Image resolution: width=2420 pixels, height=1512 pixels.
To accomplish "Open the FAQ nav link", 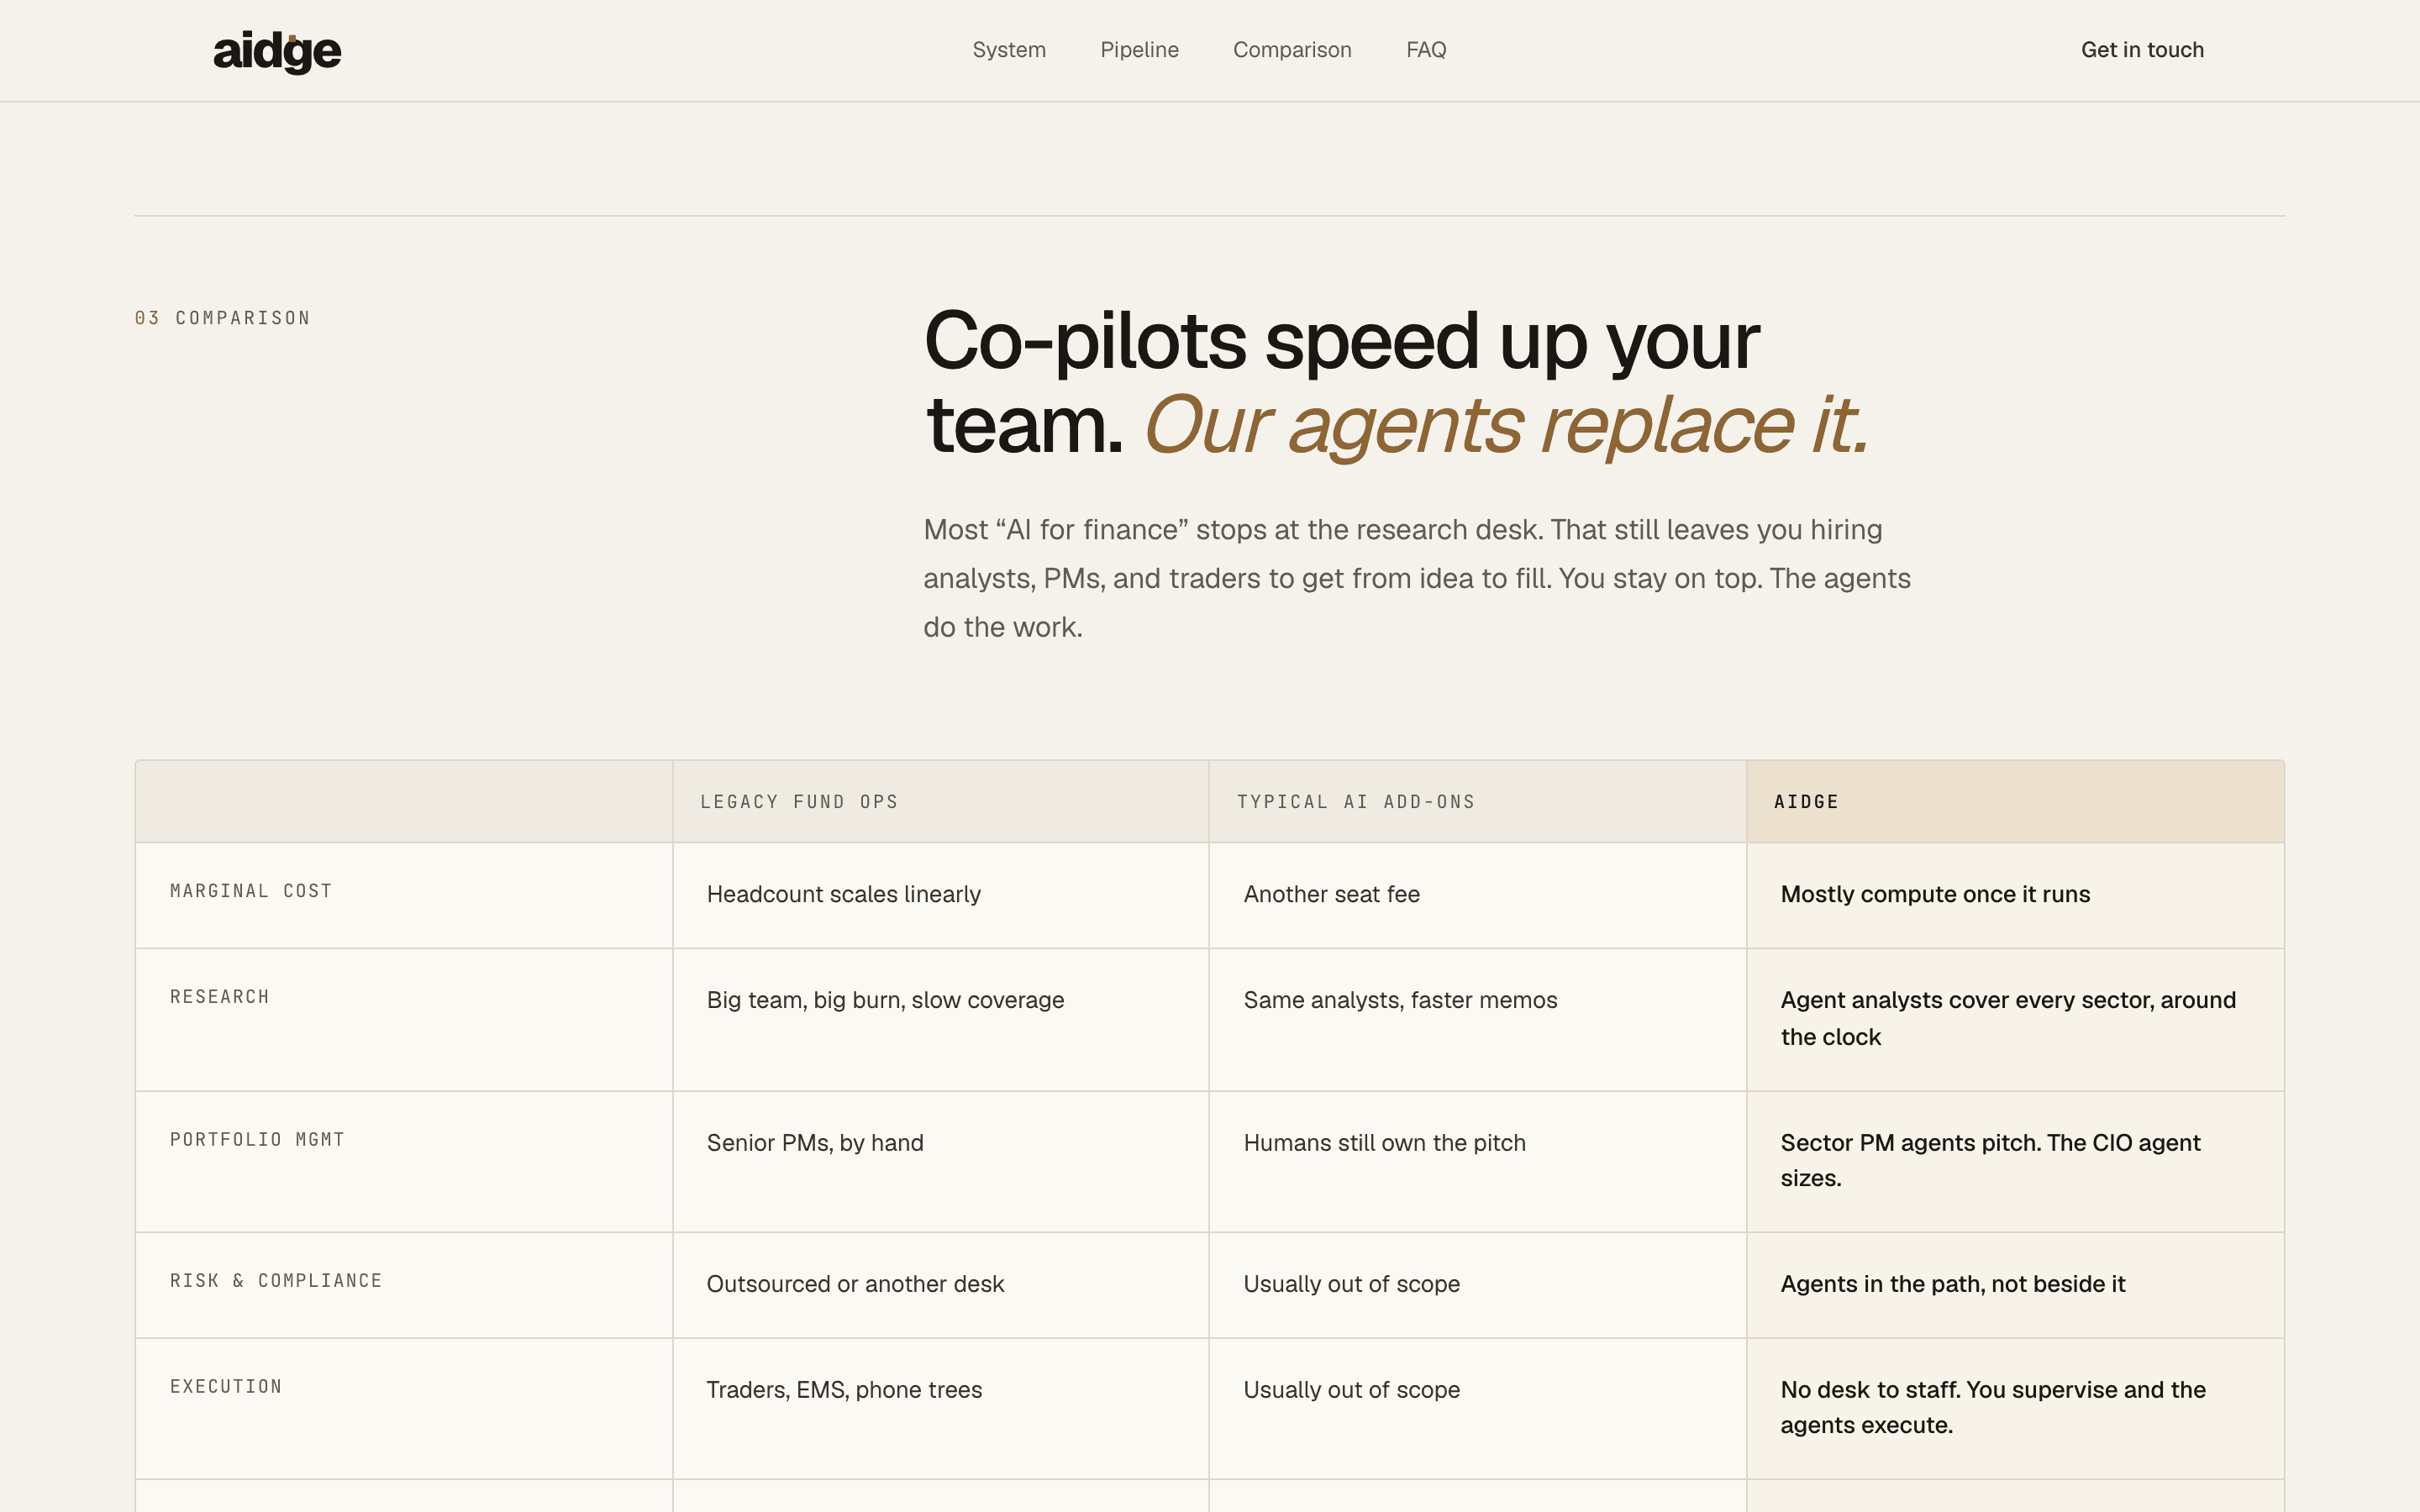I will [x=1426, y=50].
